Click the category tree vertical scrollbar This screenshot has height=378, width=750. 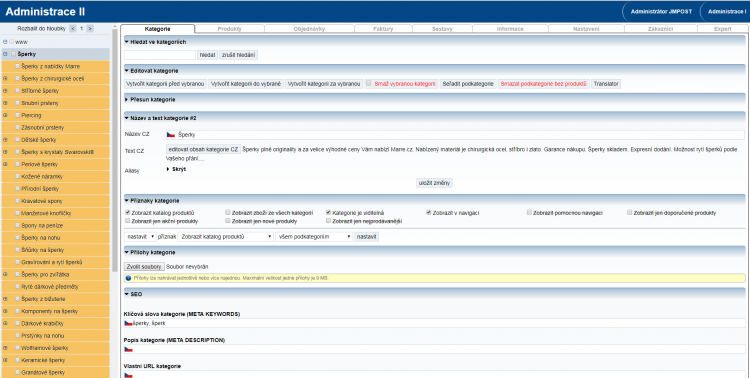(114, 151)
